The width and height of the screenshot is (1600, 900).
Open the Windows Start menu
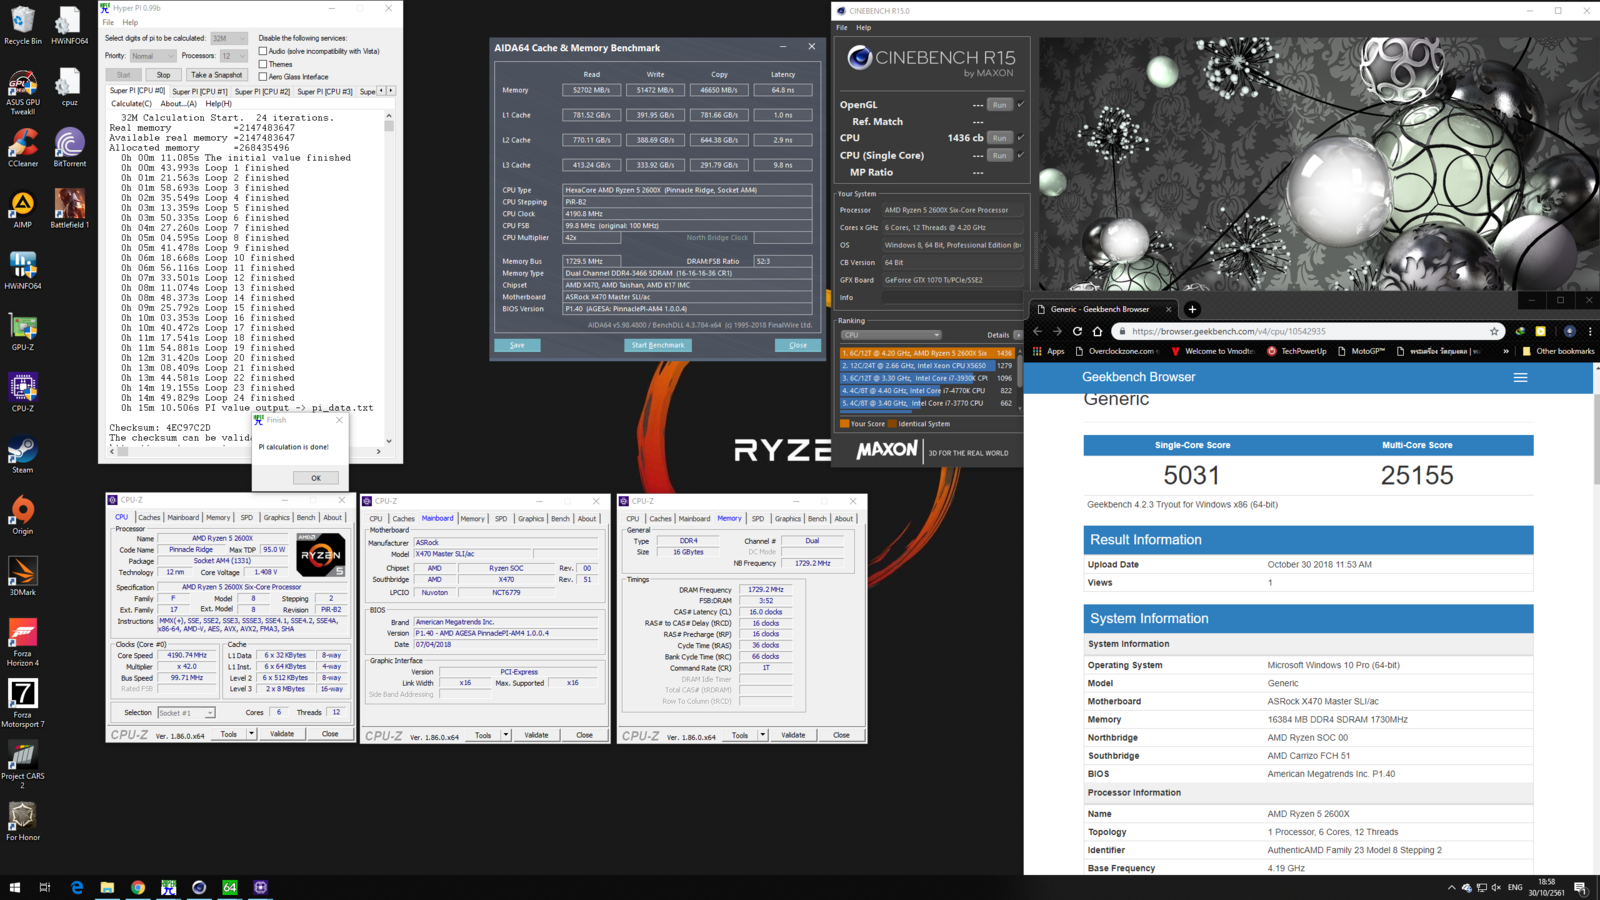pos(15,887)
